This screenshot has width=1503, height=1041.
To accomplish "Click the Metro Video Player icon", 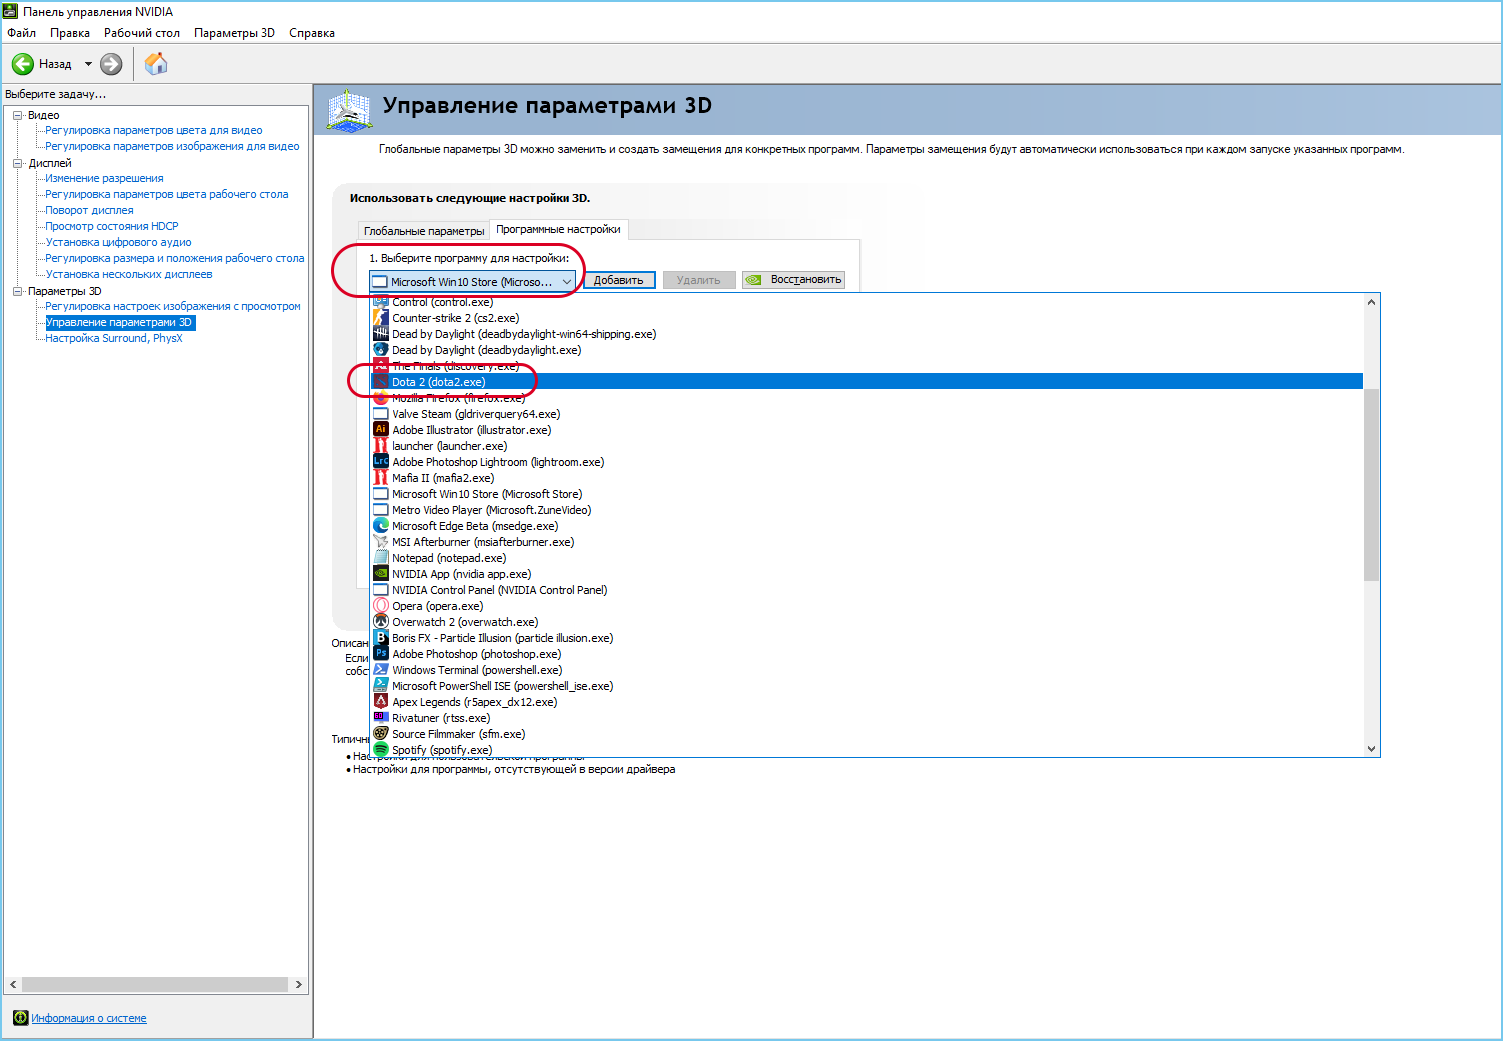I will point(380,510).
